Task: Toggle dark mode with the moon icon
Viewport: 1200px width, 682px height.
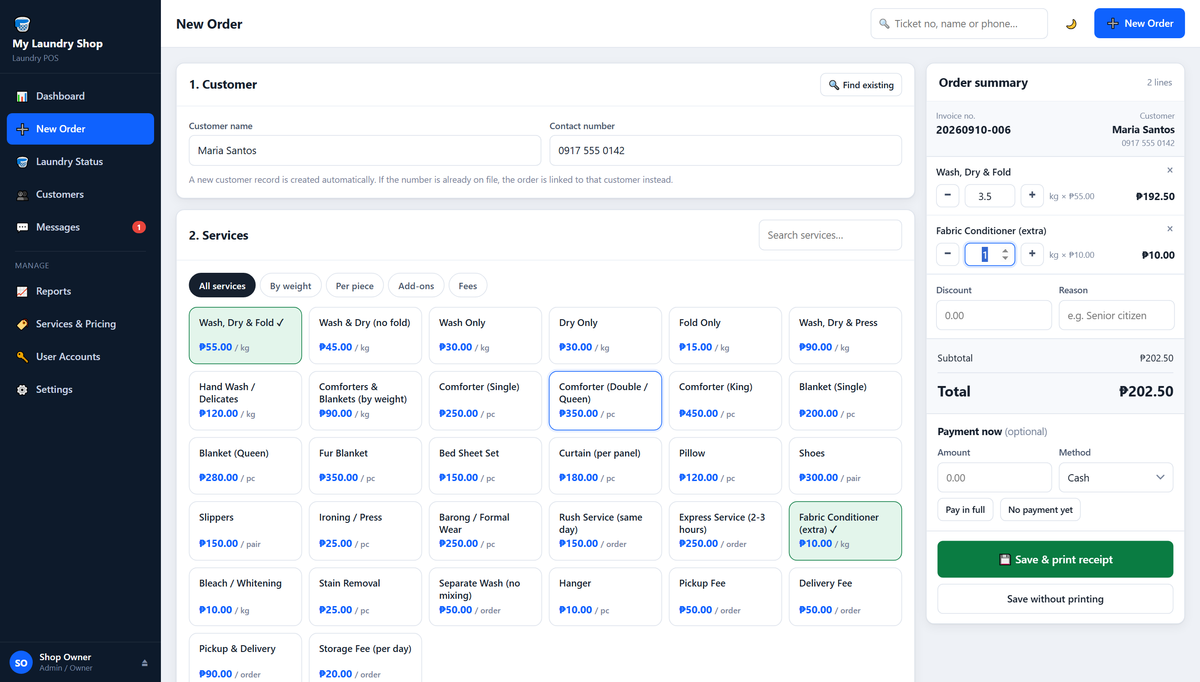Action: click(x=1071, y=24)
